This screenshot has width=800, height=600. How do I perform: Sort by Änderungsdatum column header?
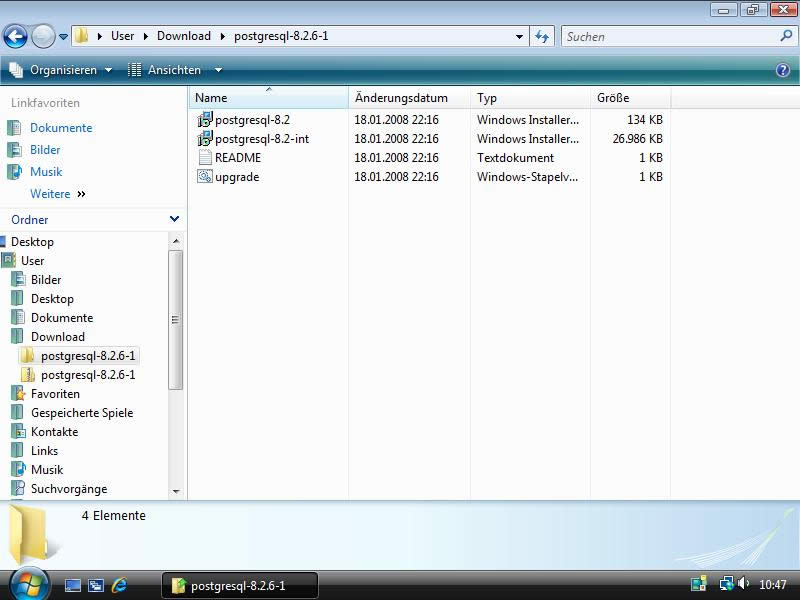coord(409,98)
